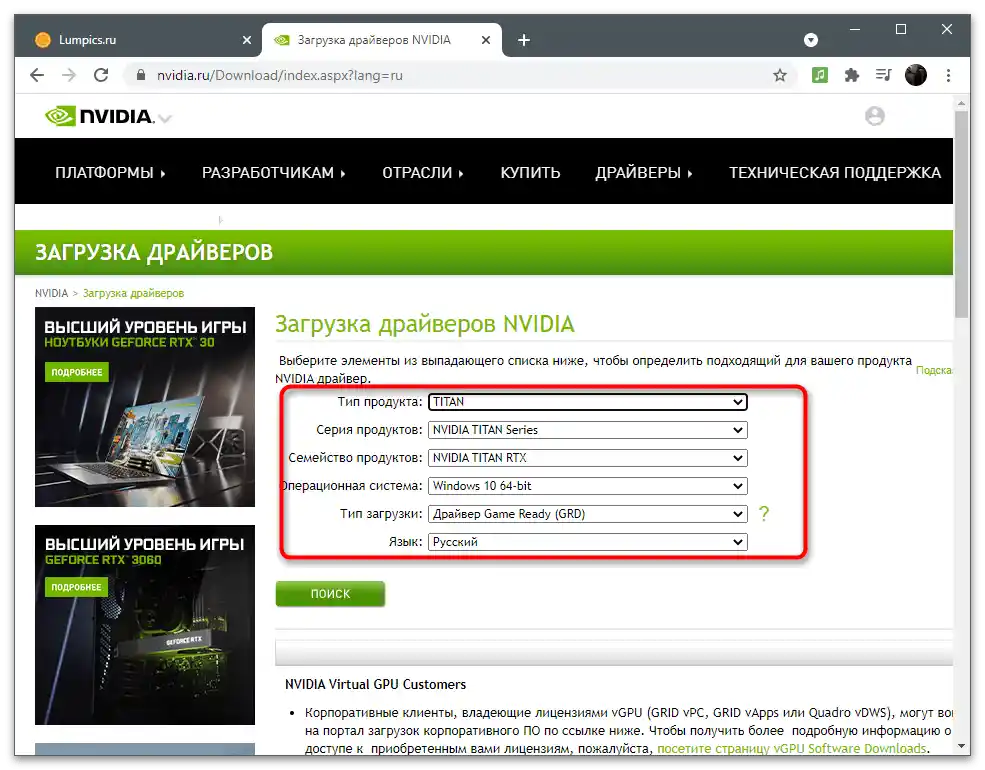Close the Lumpics.ru tab
Viewport: 985px width, 770px height.
247,40
